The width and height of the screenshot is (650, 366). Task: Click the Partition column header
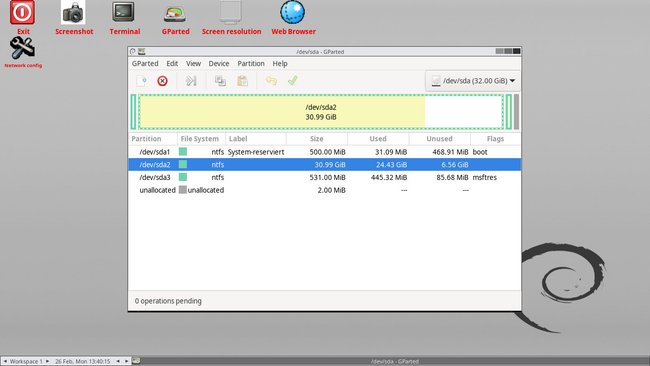click(x=153, y=139)
